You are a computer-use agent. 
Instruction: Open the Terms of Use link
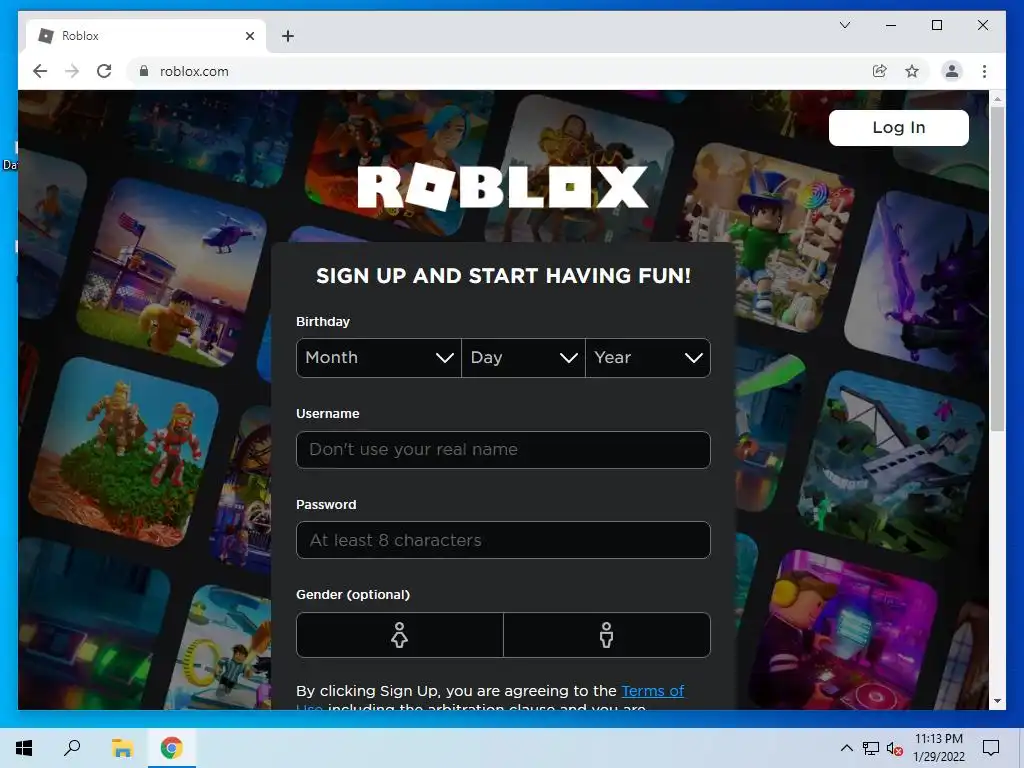point(652,691)
